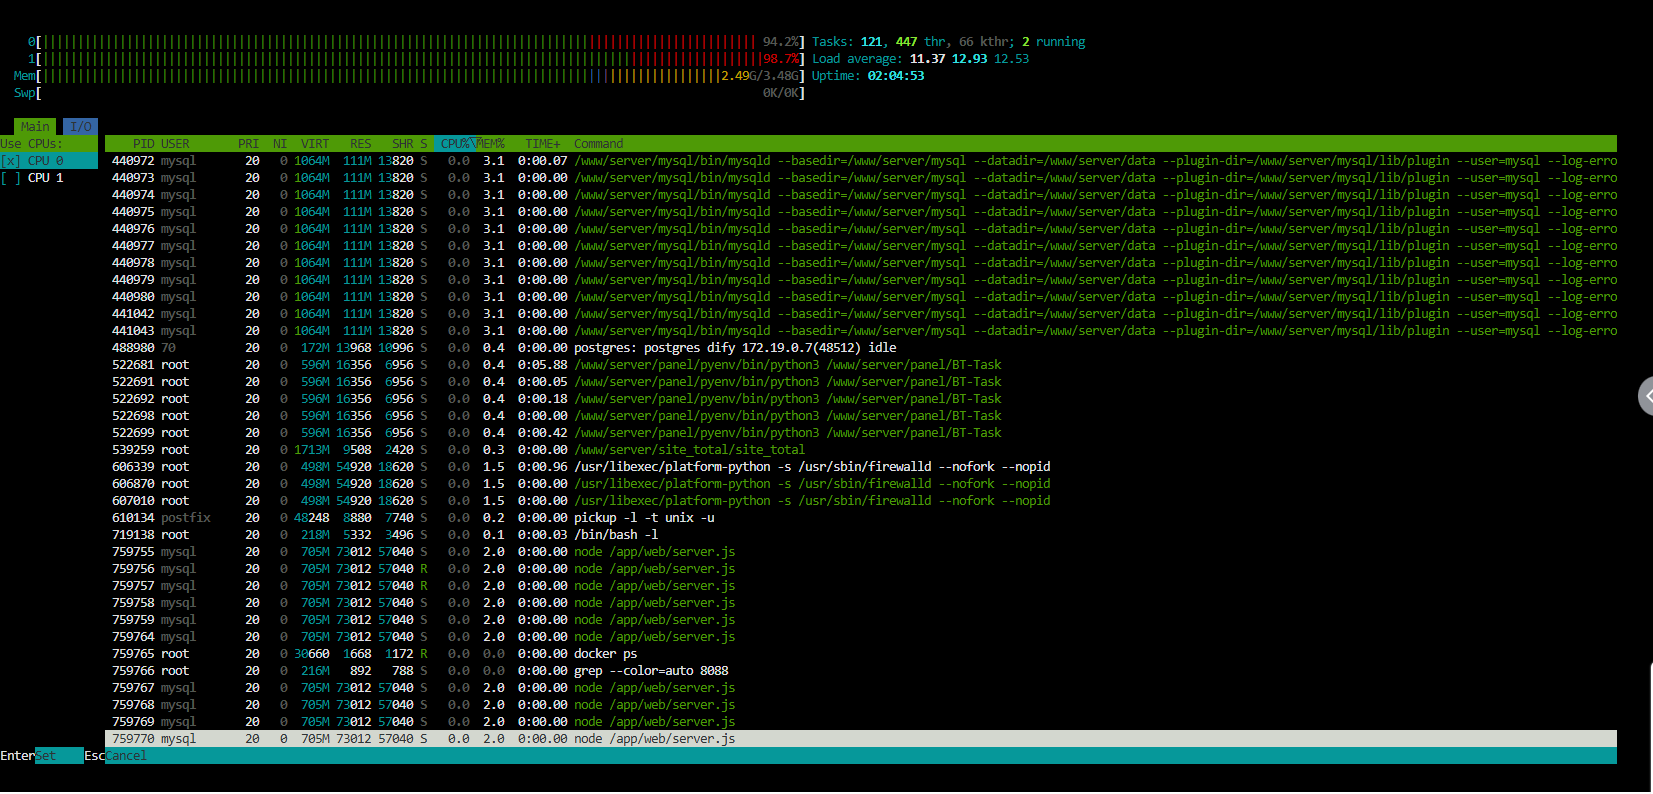Click the CPU% column header
This screenshot has width=1653, height=794.
point(455,144)
